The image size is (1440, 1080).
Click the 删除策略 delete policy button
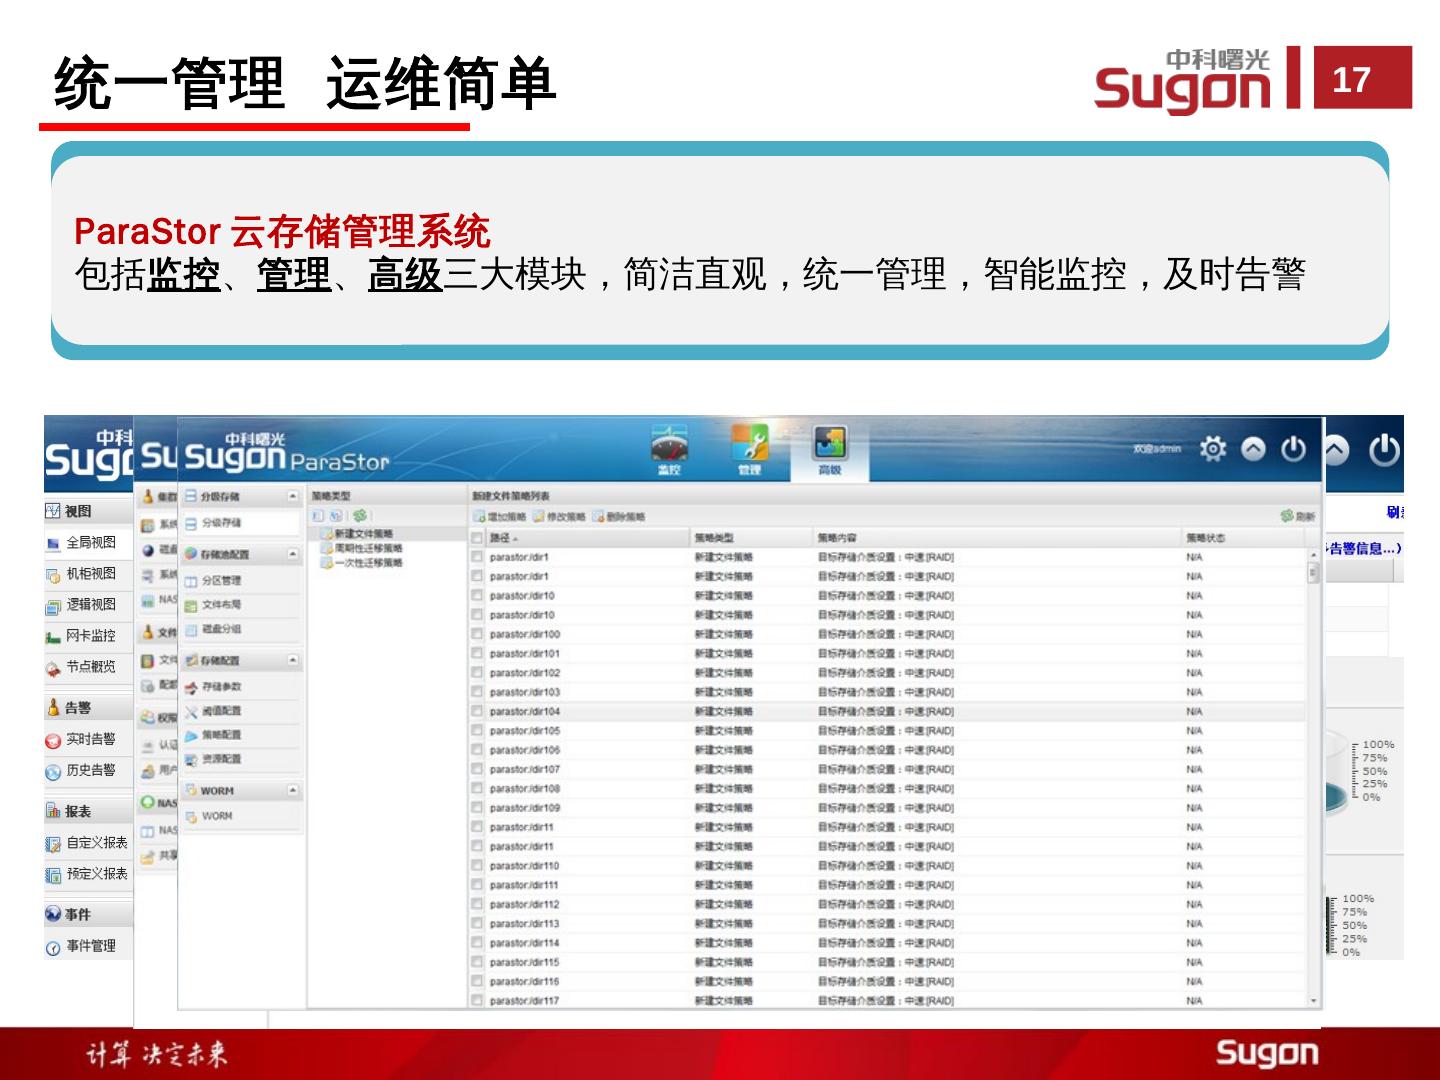pos(618,517)
